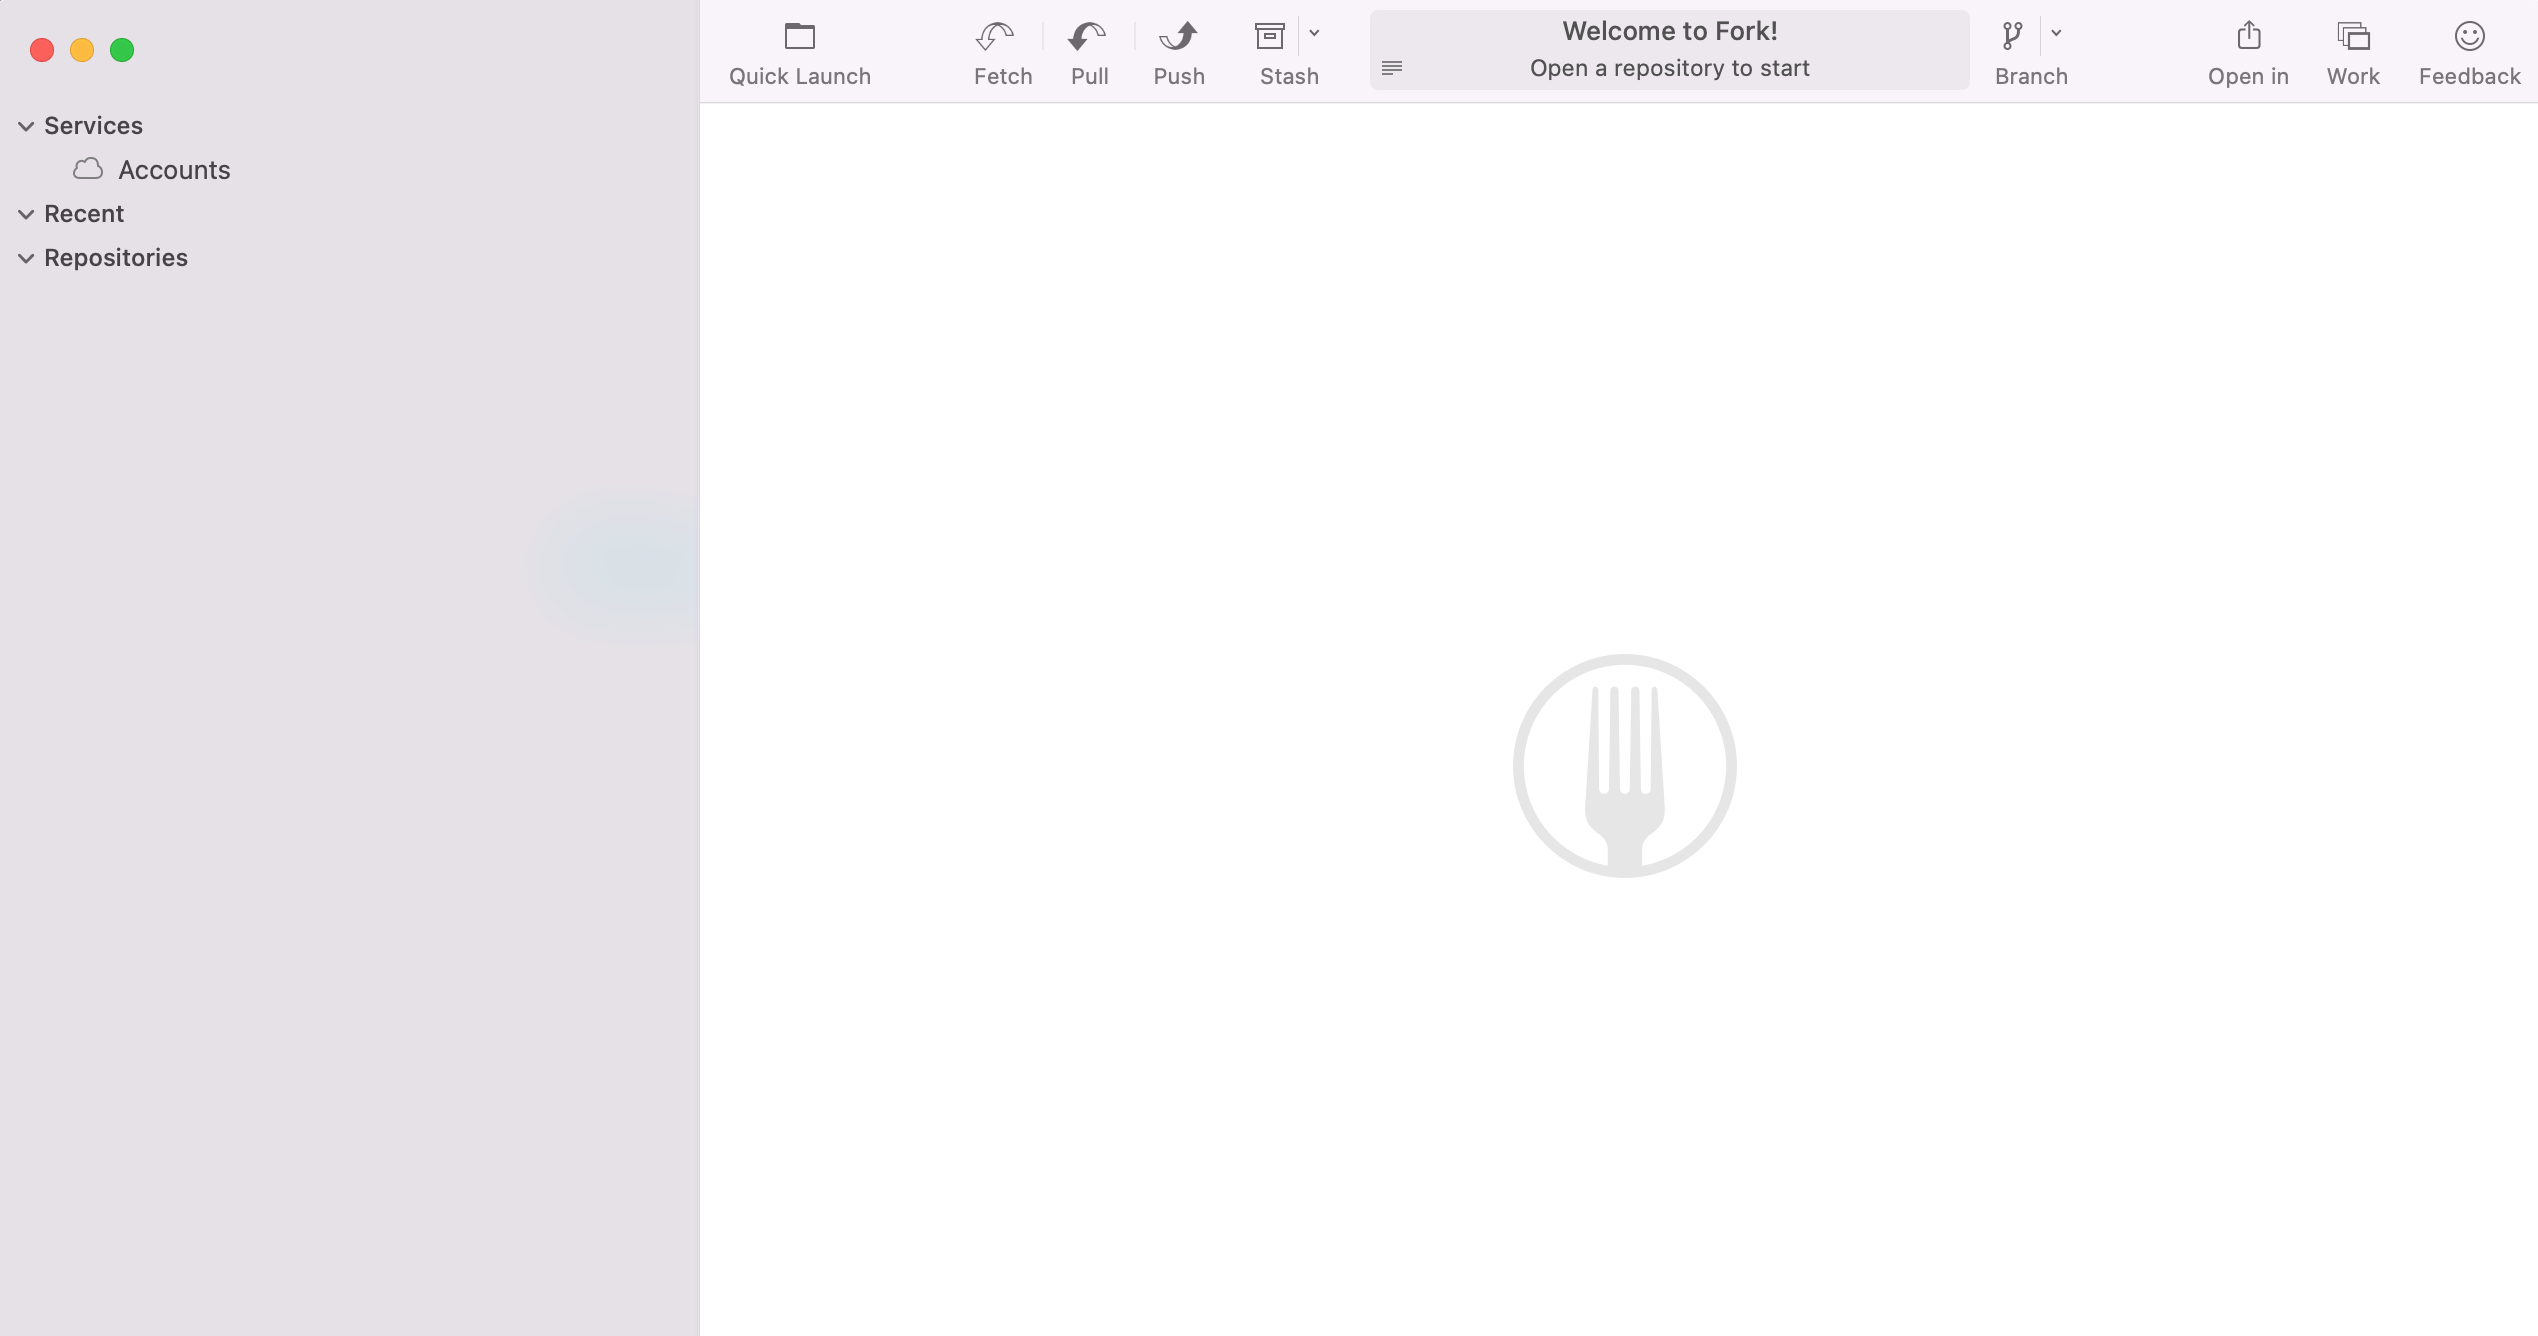The width and height of the screenshot is (2538, 1336).
Task: Click the Fetch label
Action: [x=1003, y=77]
